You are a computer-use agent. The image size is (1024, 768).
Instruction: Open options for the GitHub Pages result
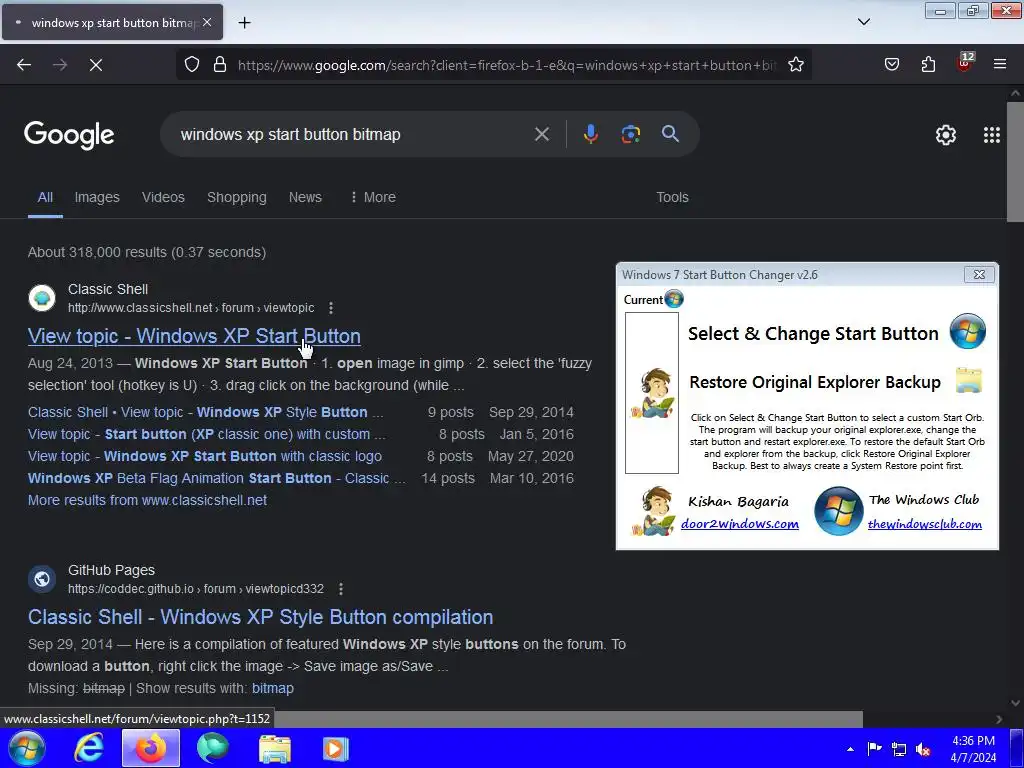tap(341, 589)
